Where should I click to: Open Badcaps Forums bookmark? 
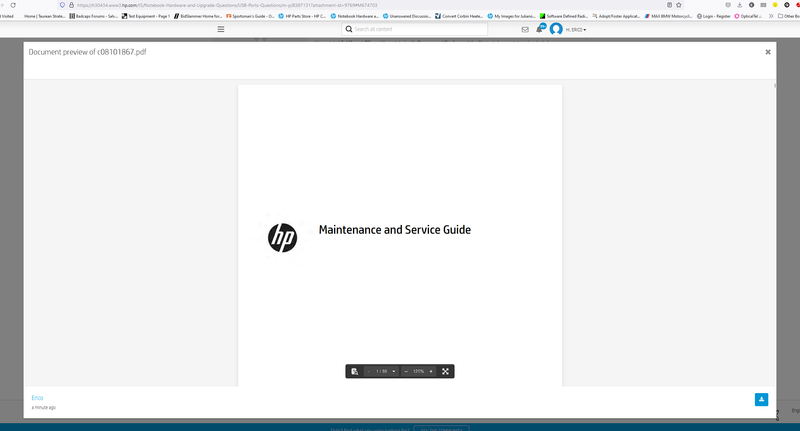[93, 16]
